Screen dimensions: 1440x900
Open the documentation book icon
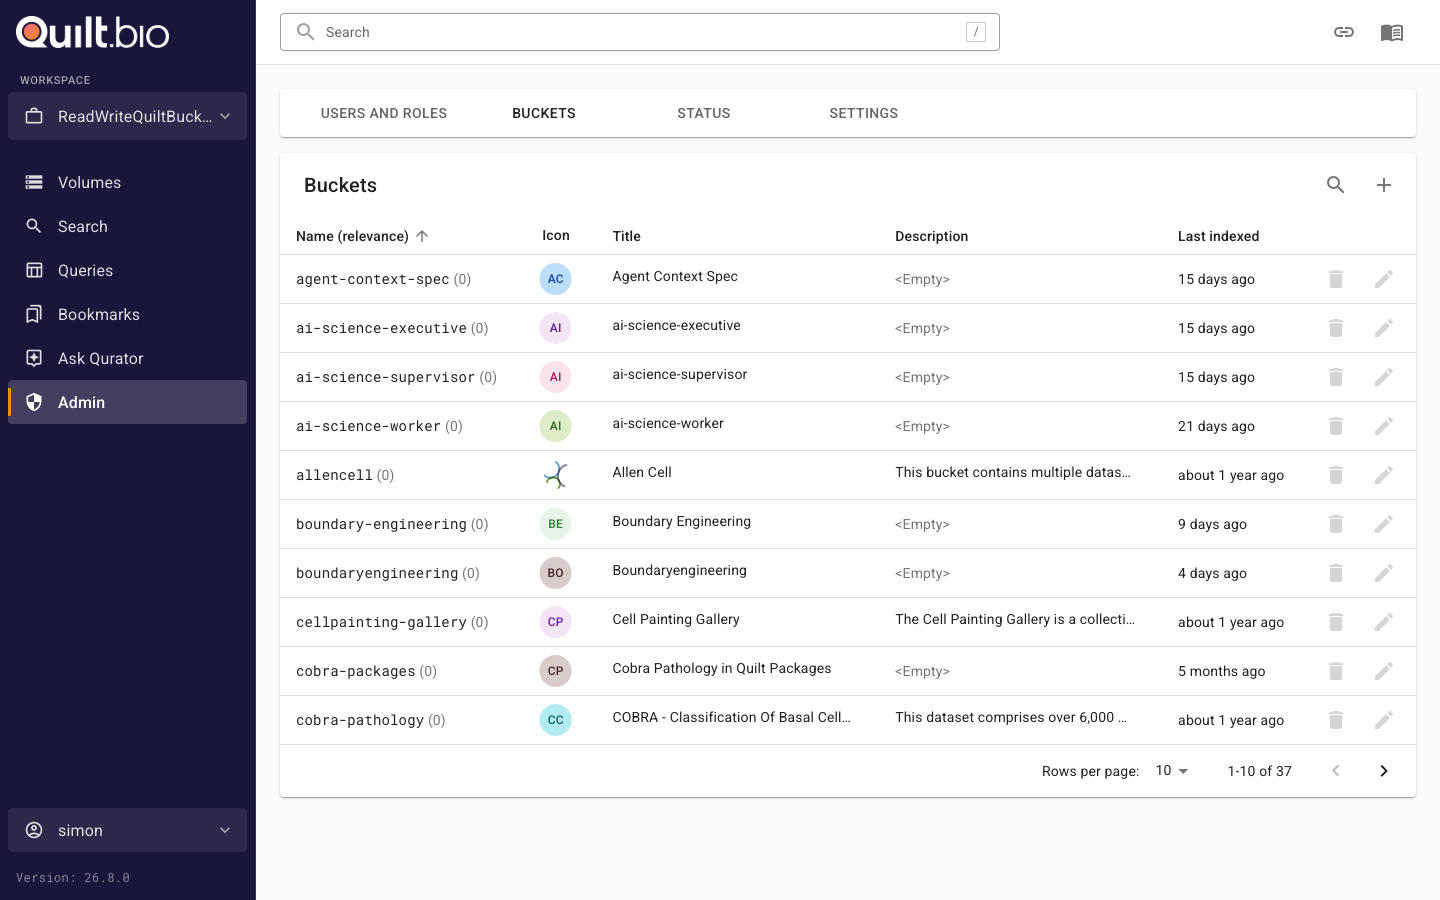pos(1392,32)
